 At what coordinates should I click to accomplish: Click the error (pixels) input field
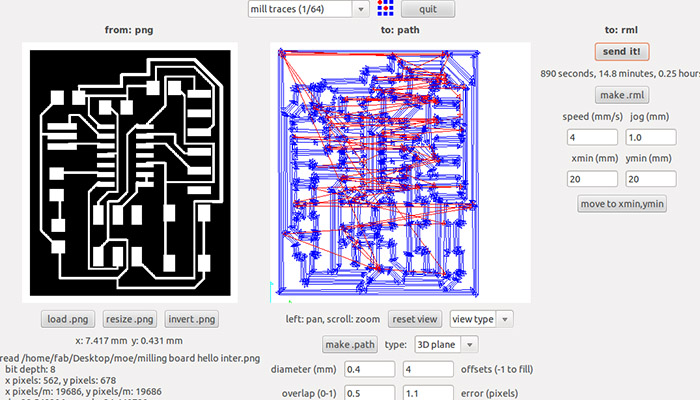tap(428, 393)
